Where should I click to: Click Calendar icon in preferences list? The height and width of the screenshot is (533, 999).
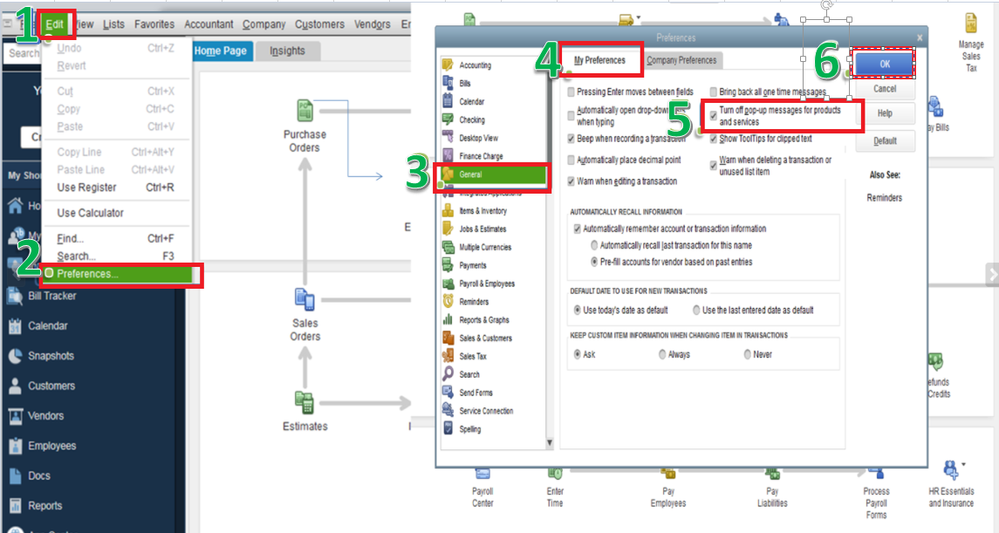point(448,101)
